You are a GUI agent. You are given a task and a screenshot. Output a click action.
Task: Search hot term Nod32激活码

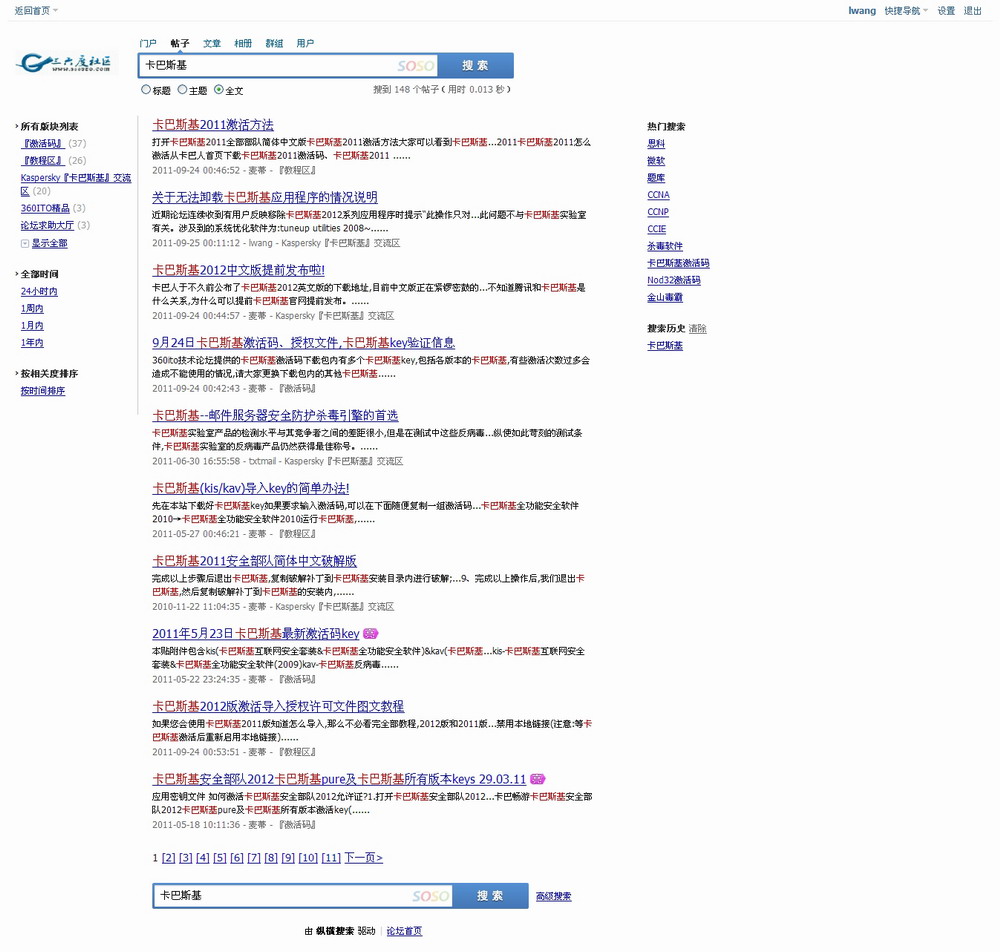point(674,281)
